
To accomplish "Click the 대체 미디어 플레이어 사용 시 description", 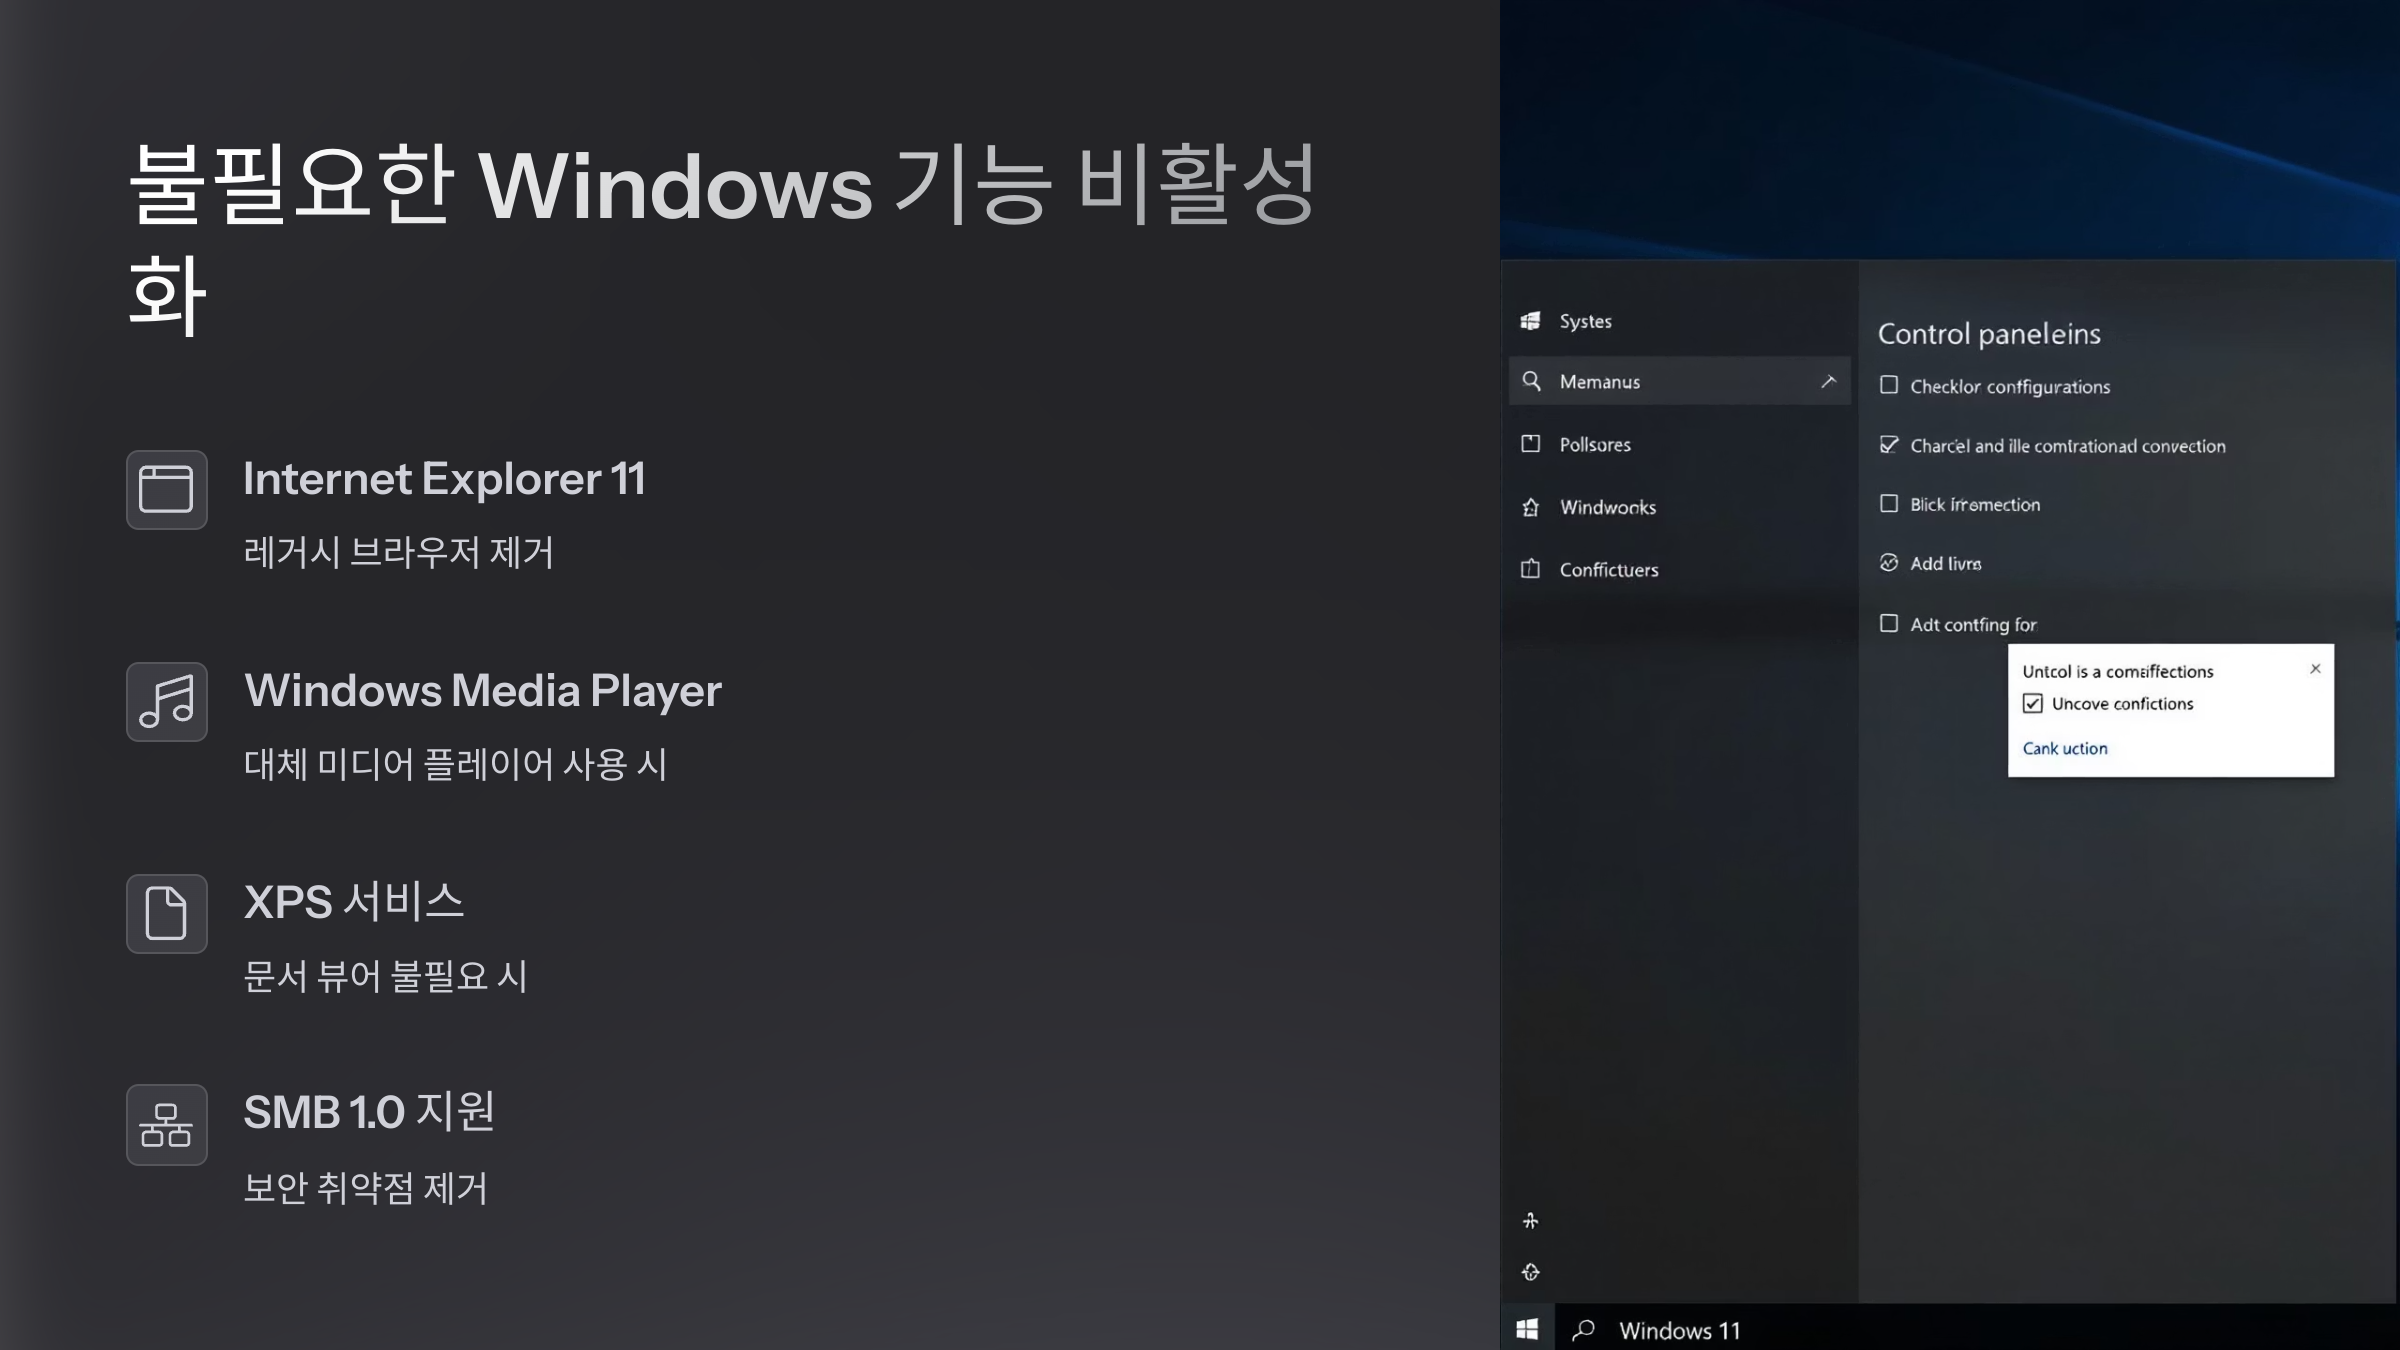I will (455, 764).
